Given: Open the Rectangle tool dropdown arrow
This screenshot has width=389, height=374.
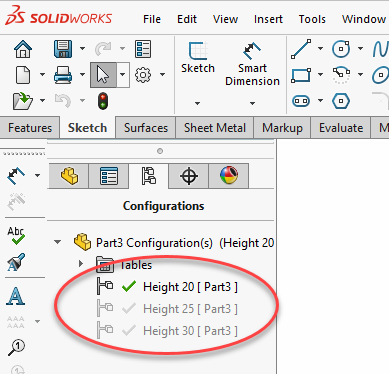Looking at the screenshot, I should click(x=320, y=74).
